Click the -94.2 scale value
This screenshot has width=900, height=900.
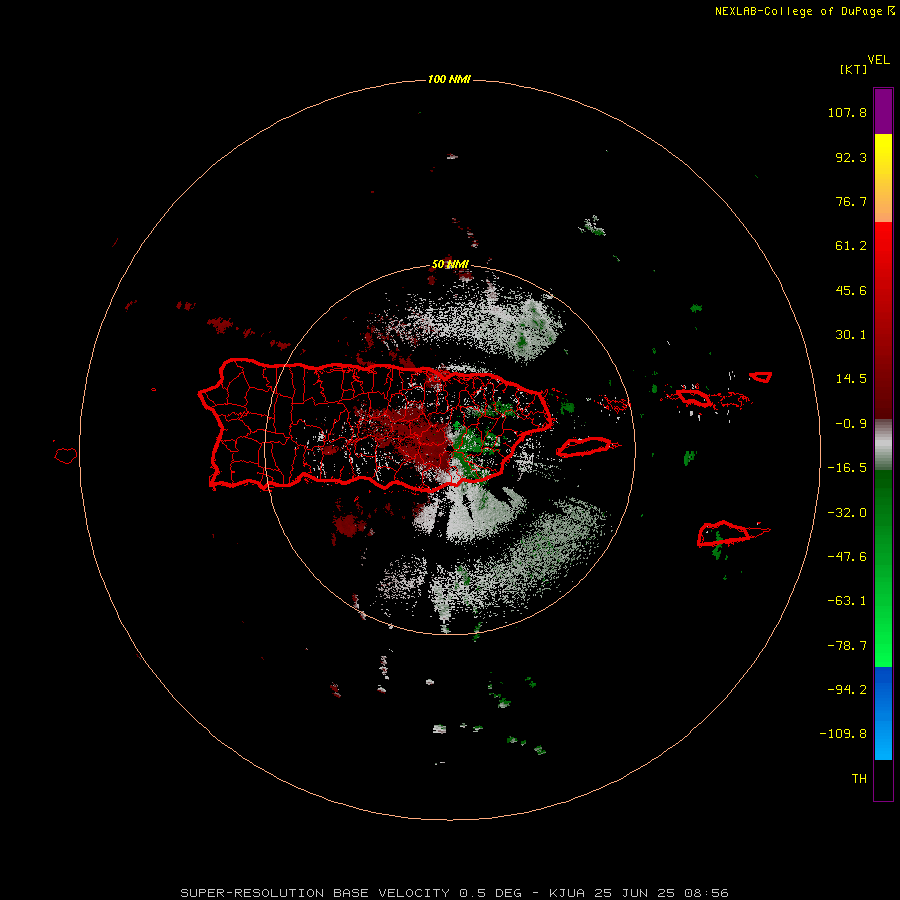(x=847, y=690)
